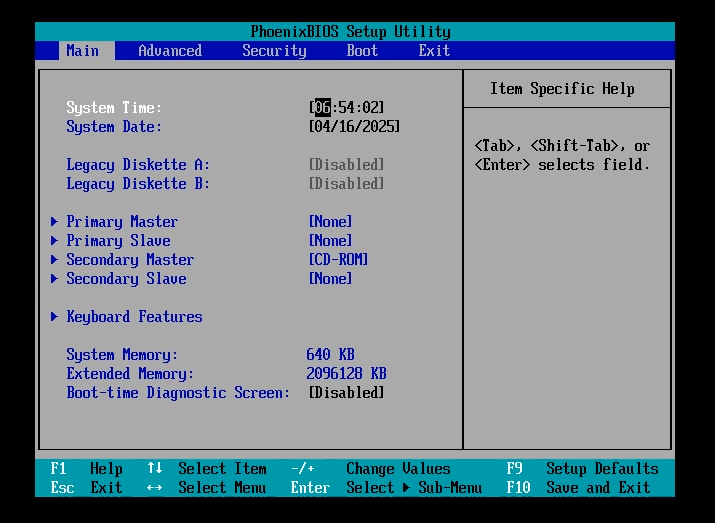The width and height of the screenshot is (715, 523).
Task: Select the Exit menu tab
Action: coord(434,51)
